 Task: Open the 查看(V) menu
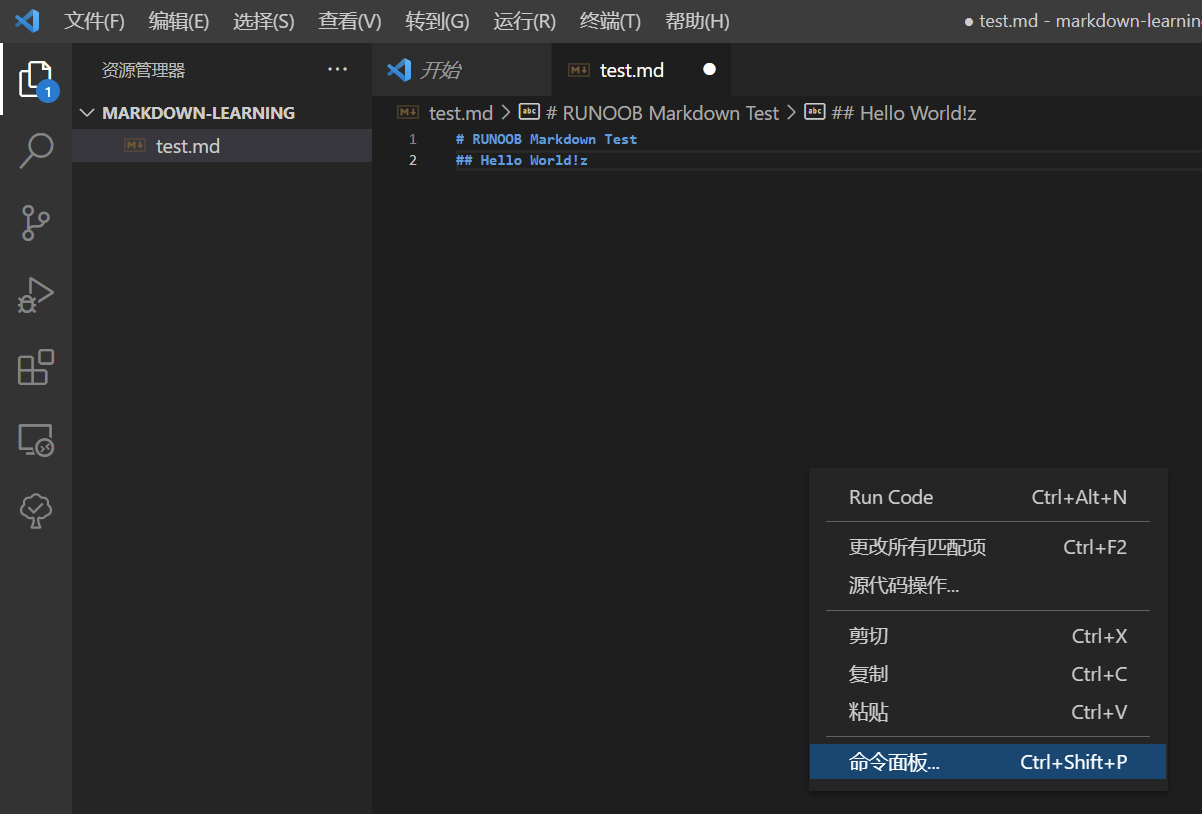click(350, 21)
